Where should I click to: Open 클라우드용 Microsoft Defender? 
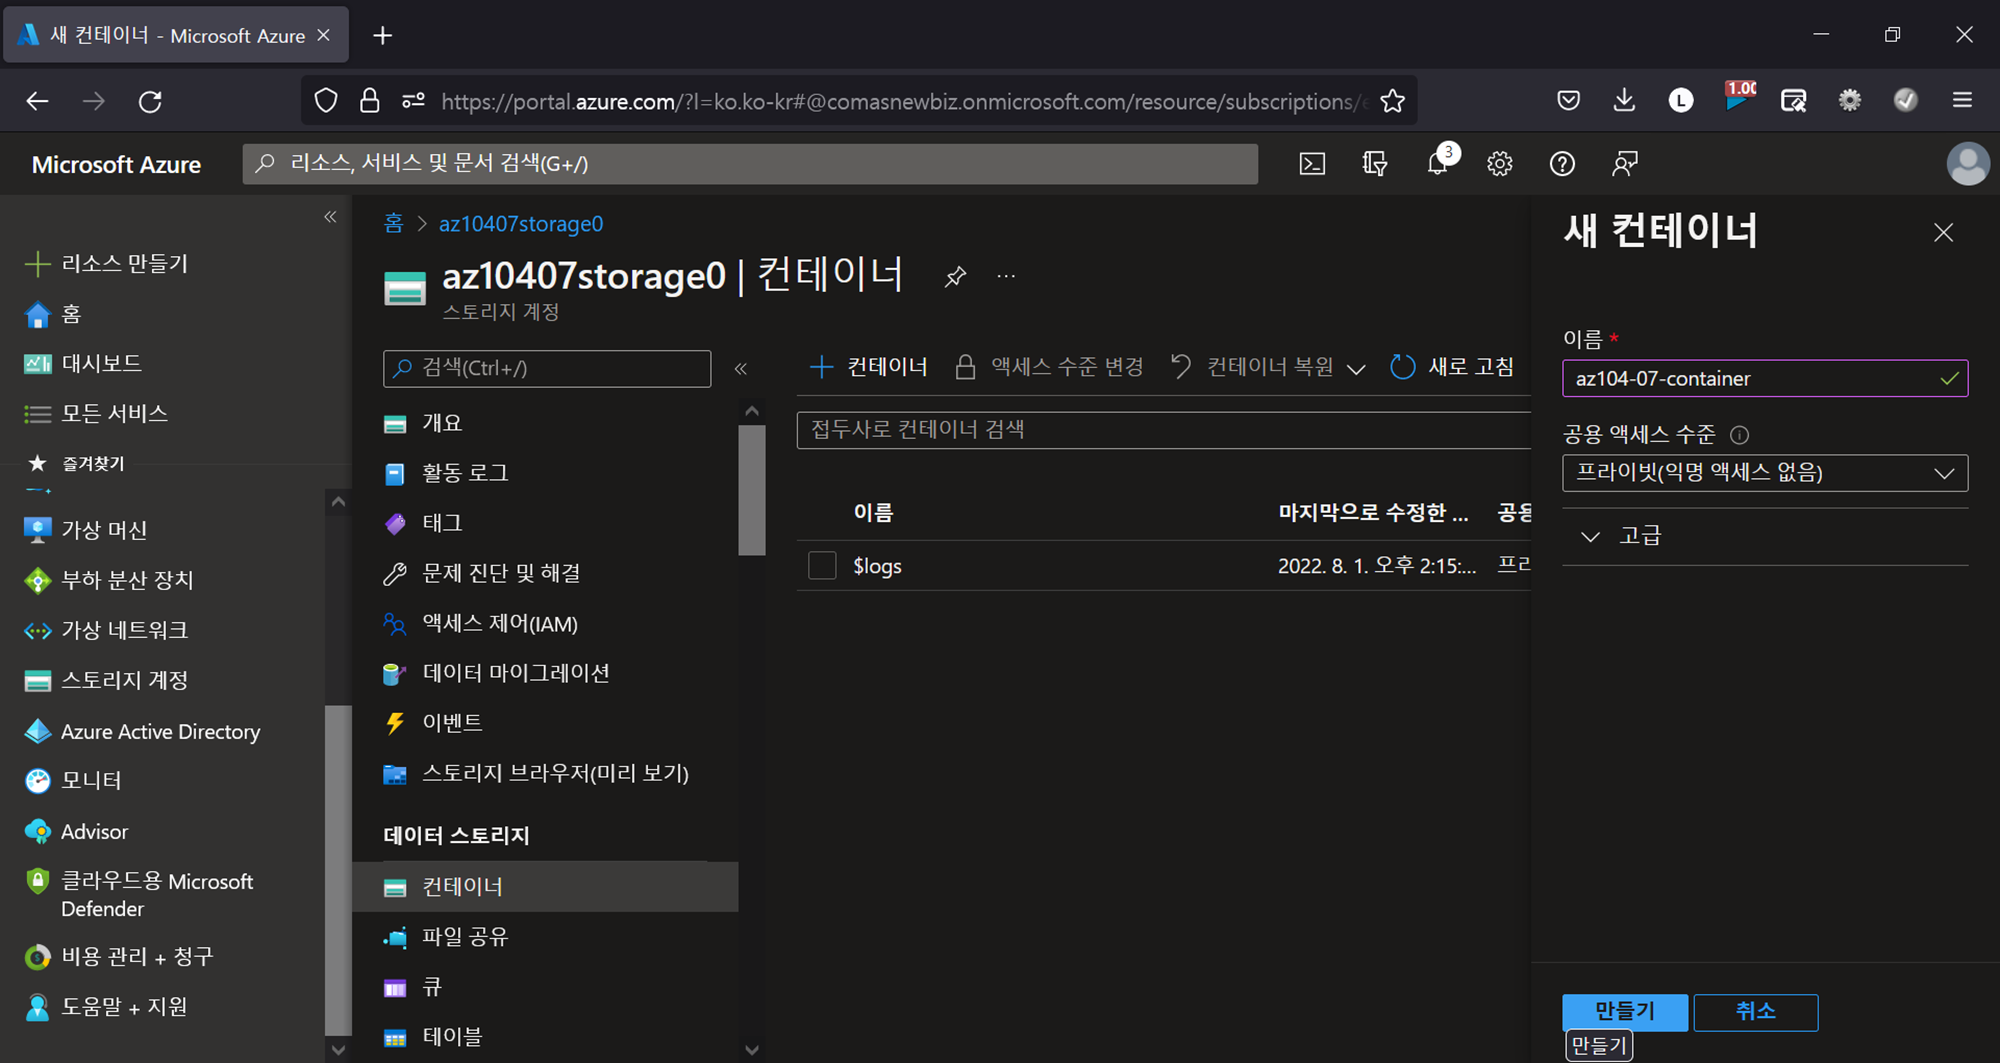click(x=139, y=894)
